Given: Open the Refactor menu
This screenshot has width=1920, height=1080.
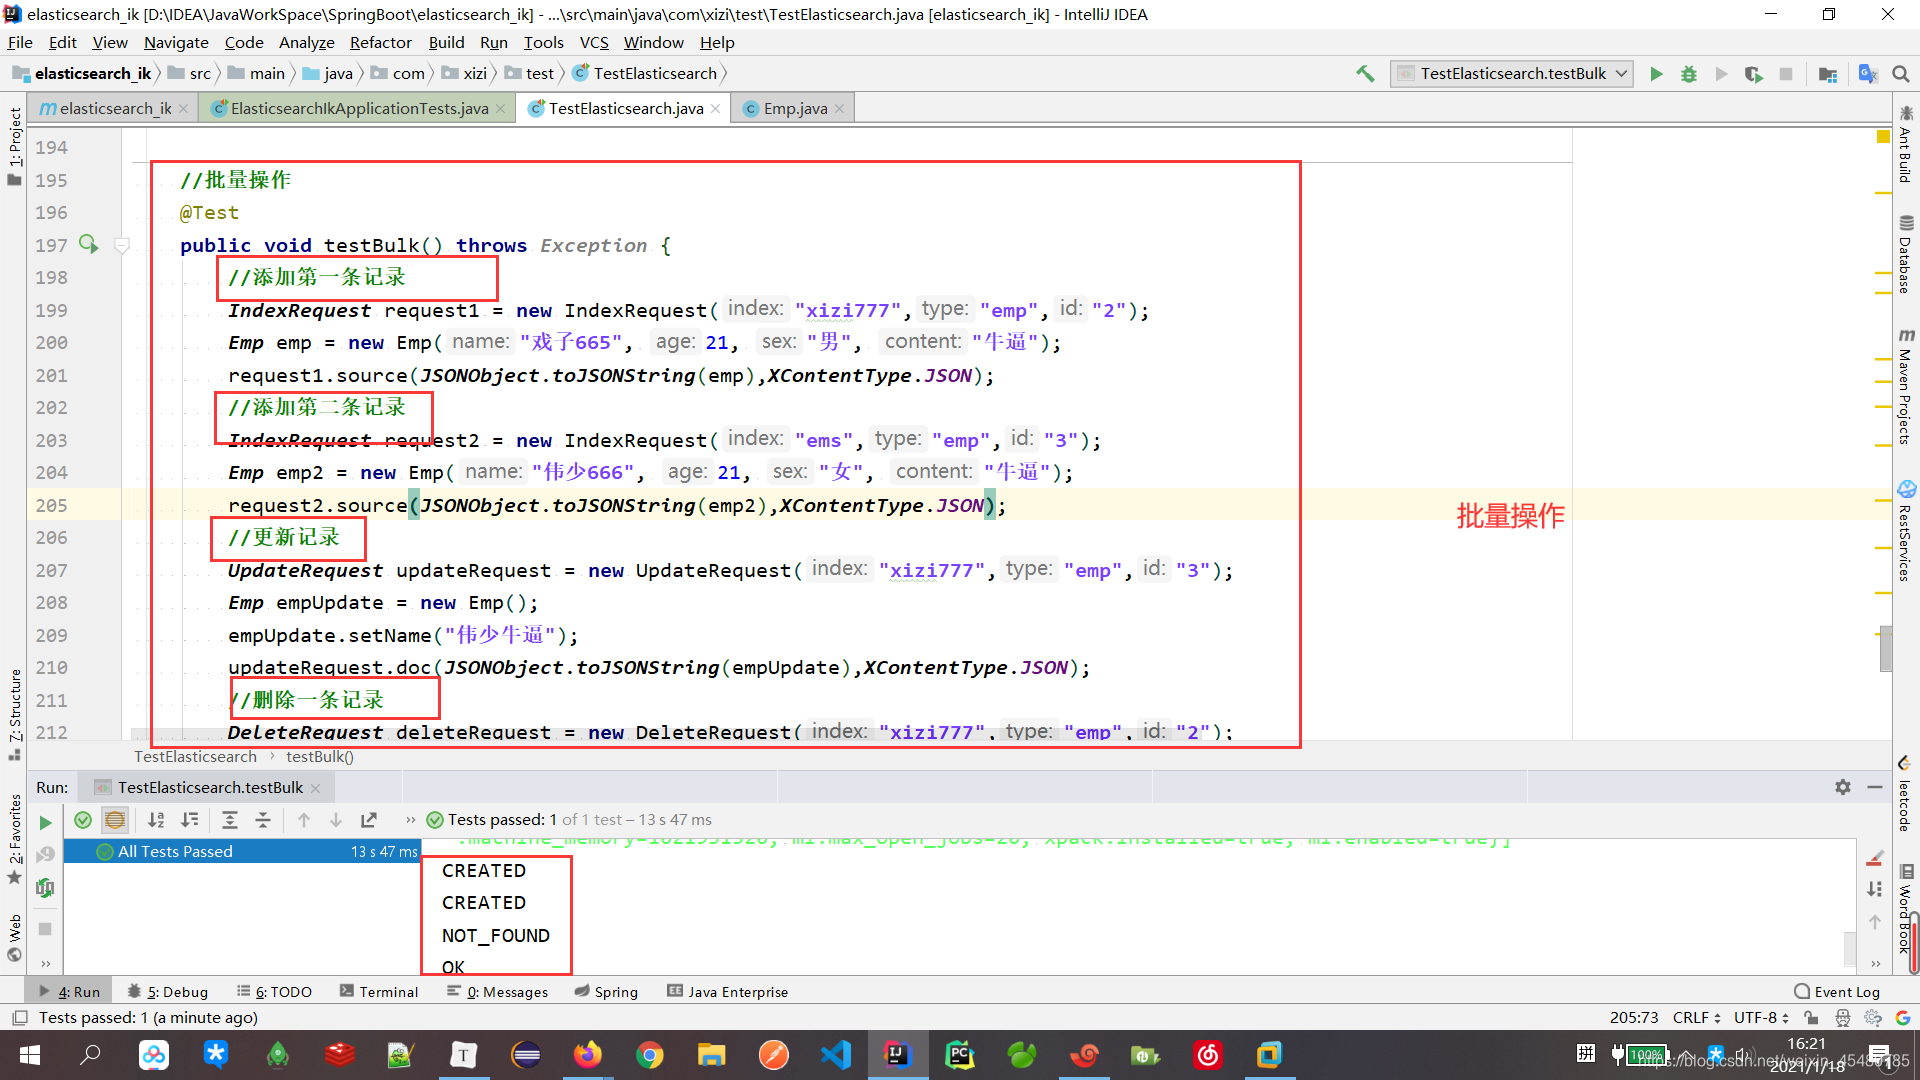Looking at the screenshot, I should click(x=380, y=42).
